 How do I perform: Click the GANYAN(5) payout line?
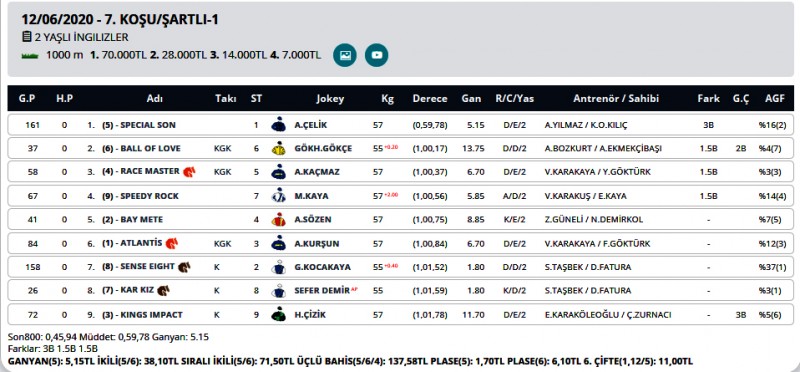351,362
